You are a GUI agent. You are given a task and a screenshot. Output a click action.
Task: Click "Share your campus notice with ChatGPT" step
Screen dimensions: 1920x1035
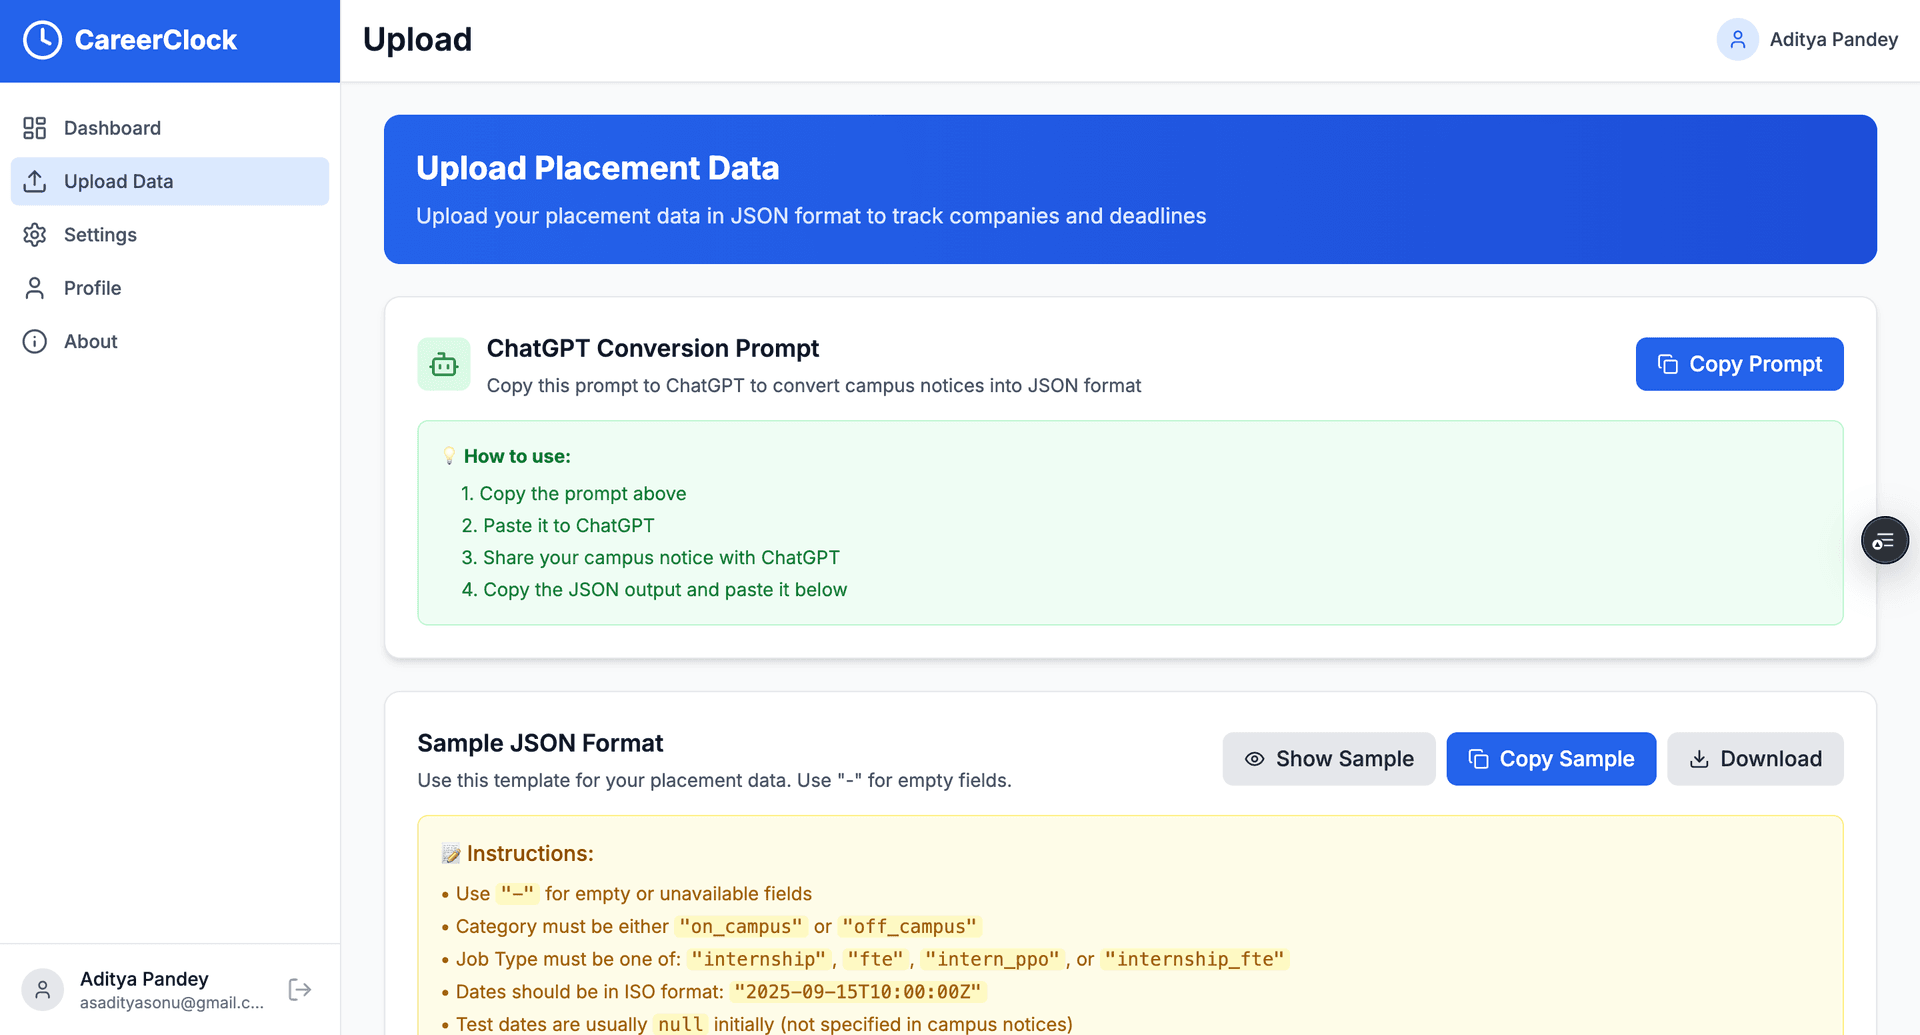[x=651, y=558]
